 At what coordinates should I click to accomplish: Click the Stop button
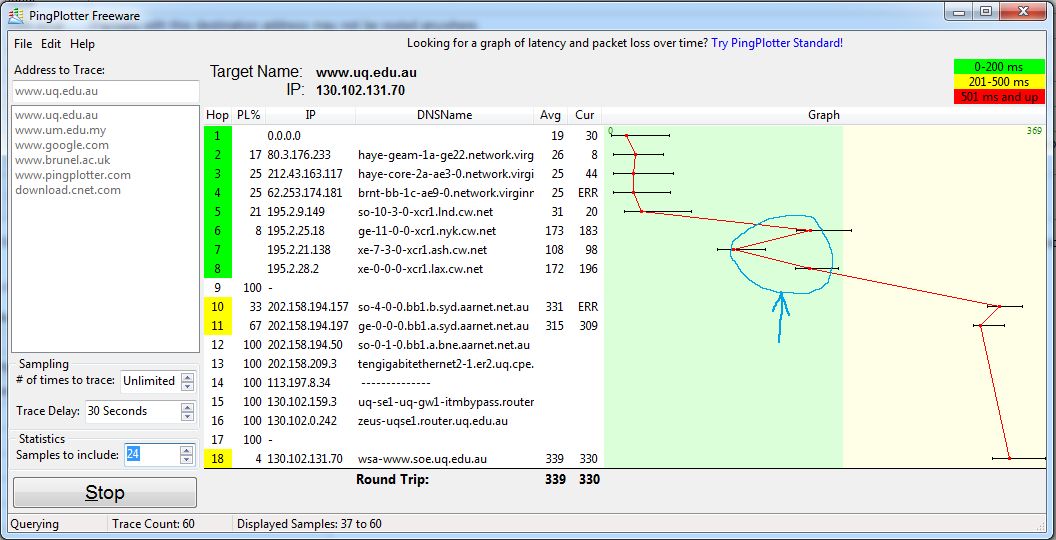click(105, 493)
